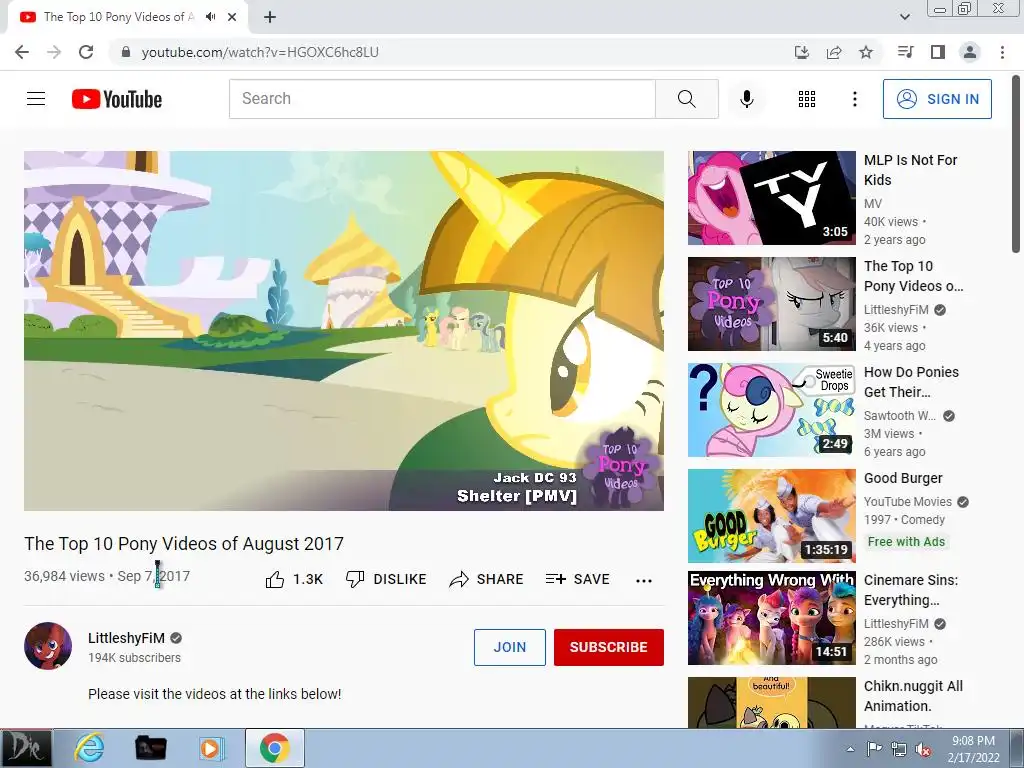This screenshot has width=1024, height=768.
Task: Click the share page icon in address bar
Action: (x=834, y=52)
